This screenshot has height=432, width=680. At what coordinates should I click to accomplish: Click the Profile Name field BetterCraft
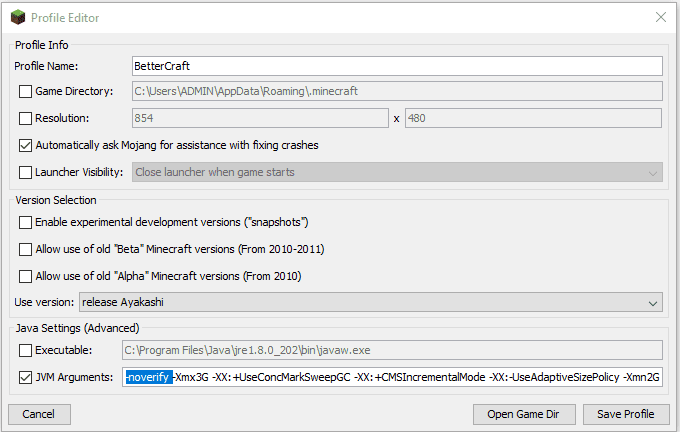tap(397, 66)
